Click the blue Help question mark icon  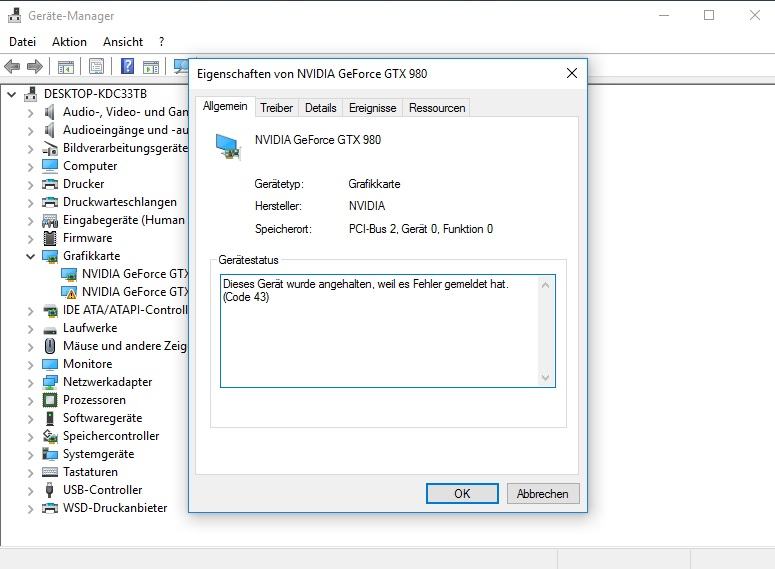coord(127,66)
